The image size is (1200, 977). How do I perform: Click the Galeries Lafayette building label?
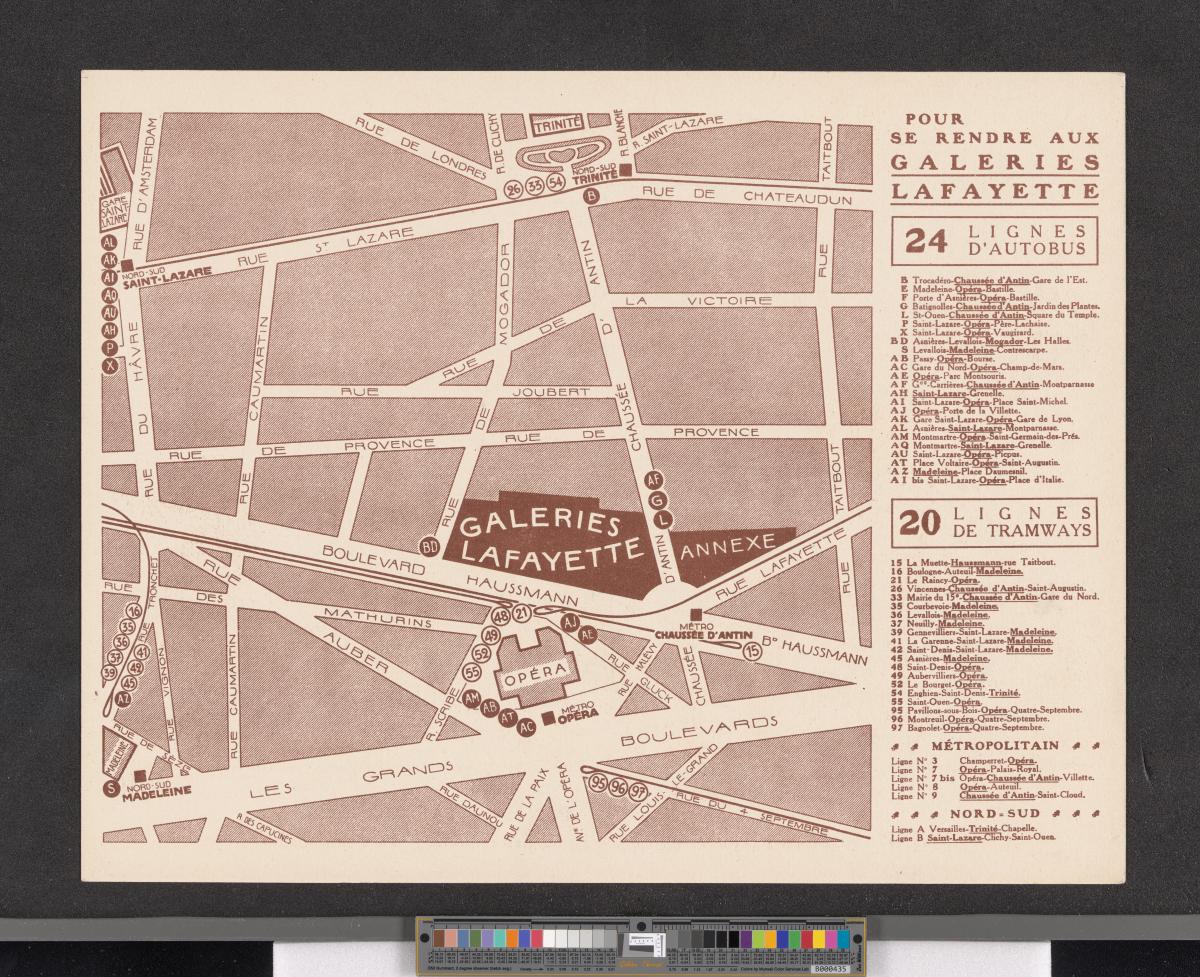point(552,537)
